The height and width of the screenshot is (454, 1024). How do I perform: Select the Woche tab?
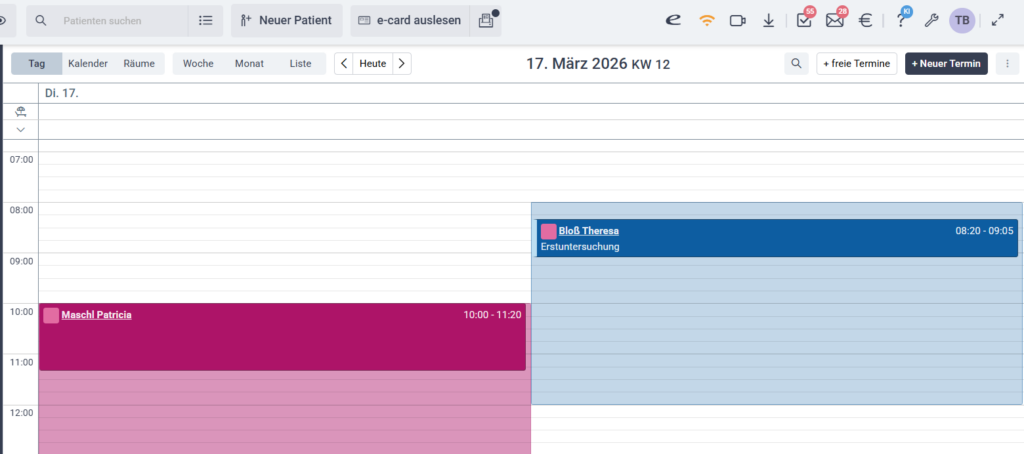(198, 64)
